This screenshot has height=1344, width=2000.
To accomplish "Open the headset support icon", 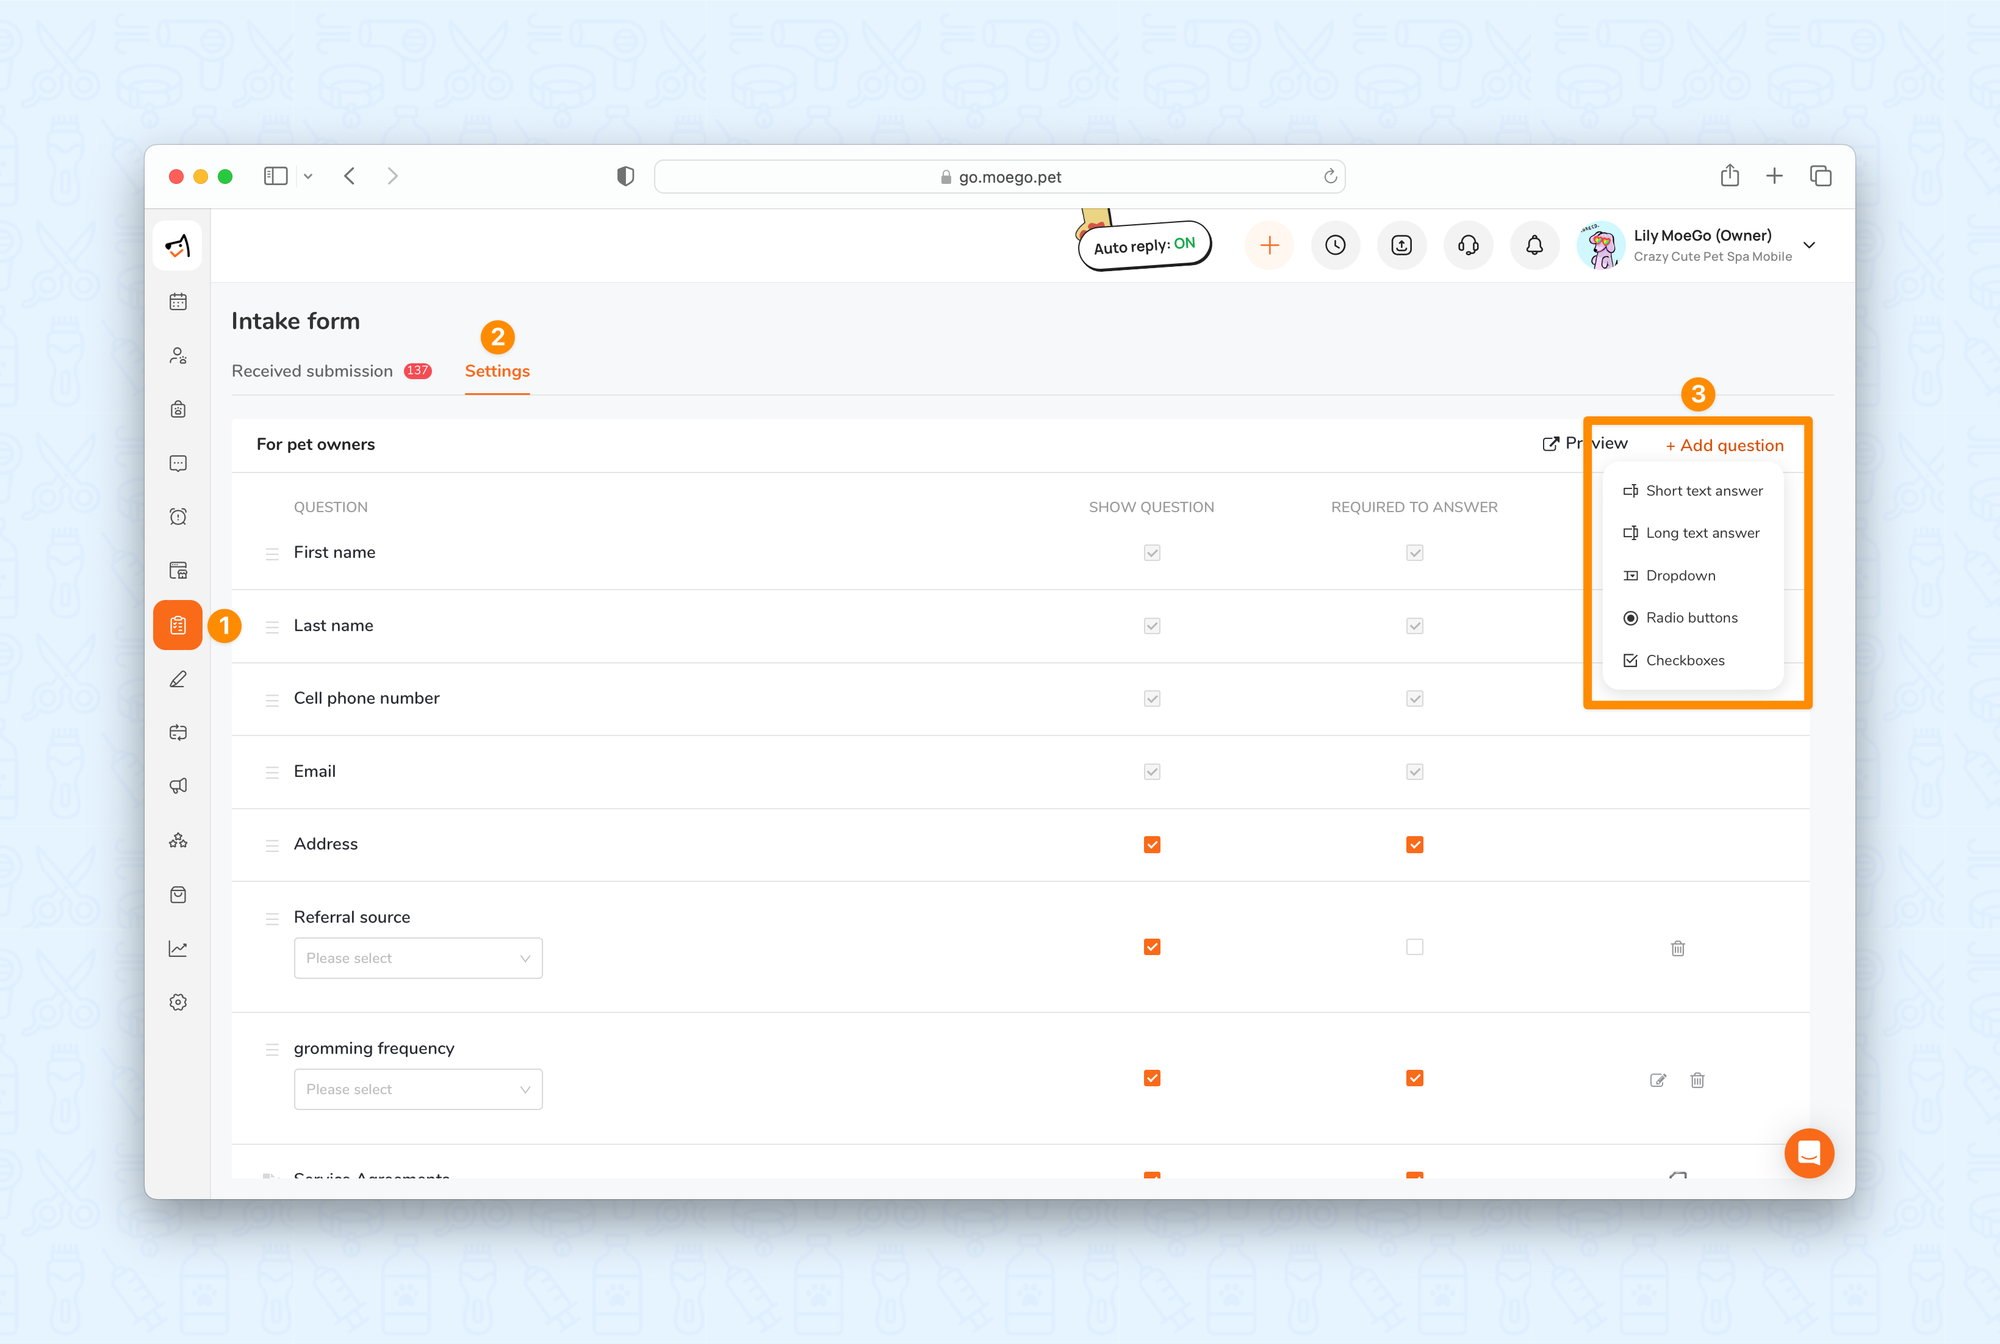I will coord(1468,246).
